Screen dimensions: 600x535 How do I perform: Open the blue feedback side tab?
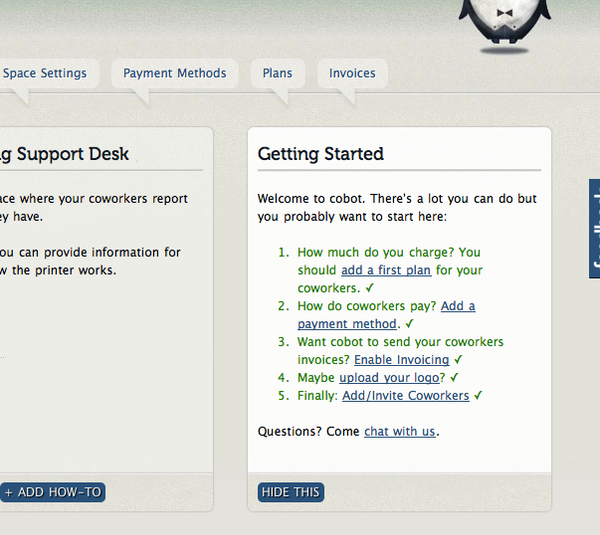coord(595,229)
